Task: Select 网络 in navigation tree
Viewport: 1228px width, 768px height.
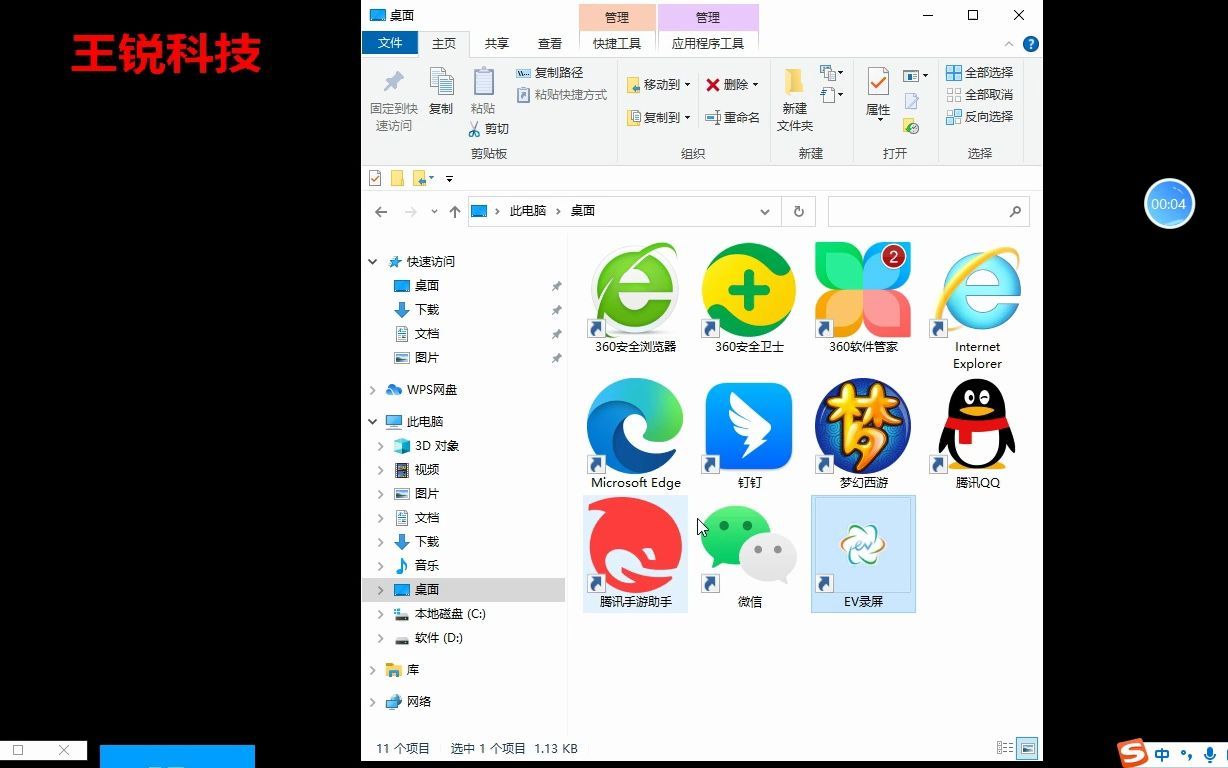Action: click(x=419, y=702)
